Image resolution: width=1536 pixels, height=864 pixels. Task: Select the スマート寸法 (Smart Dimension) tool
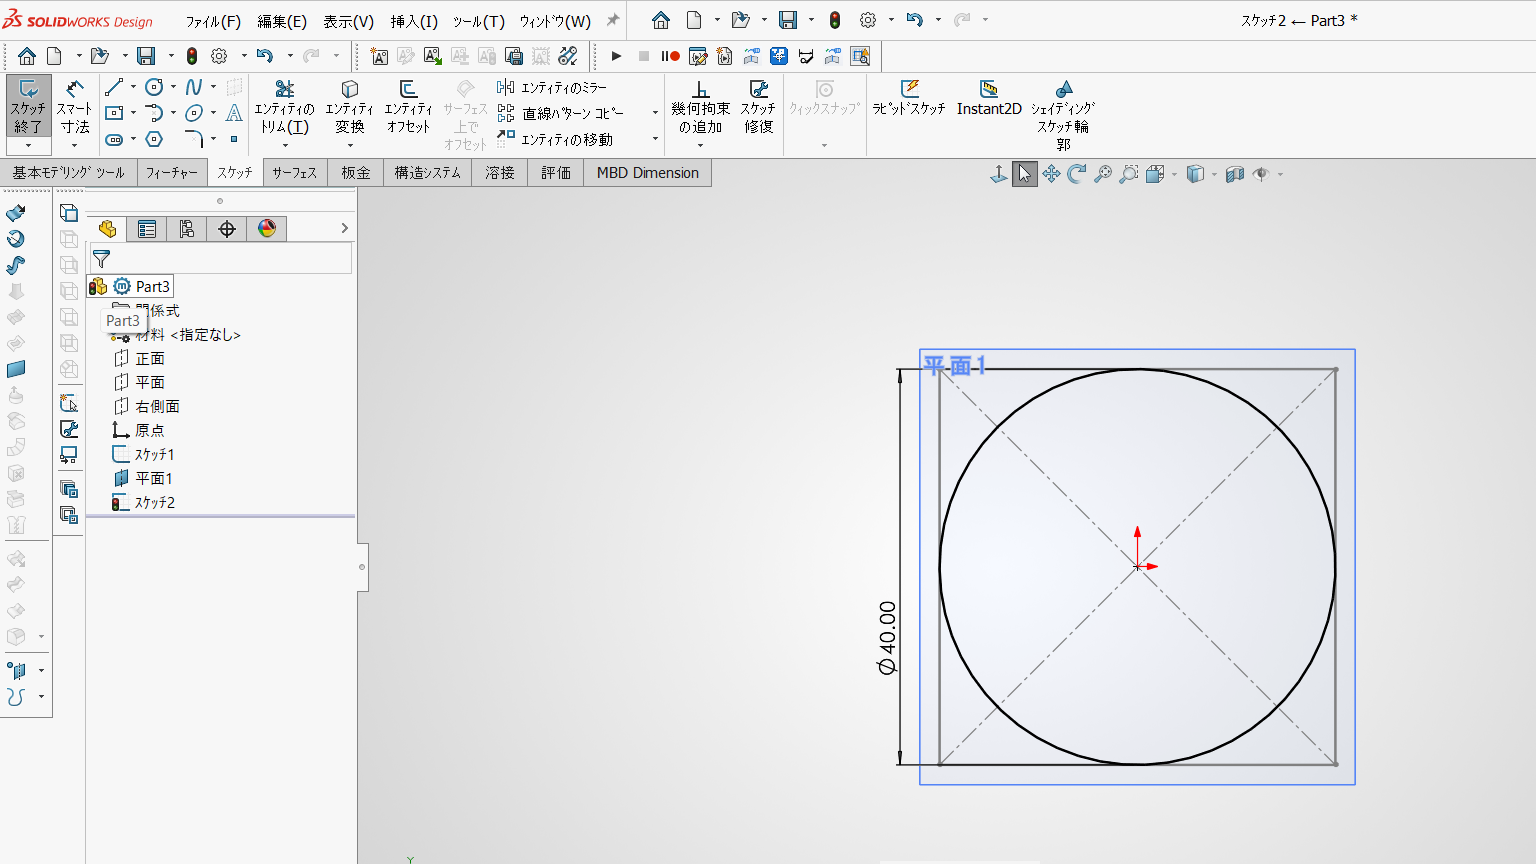click(x=74, y=107)
